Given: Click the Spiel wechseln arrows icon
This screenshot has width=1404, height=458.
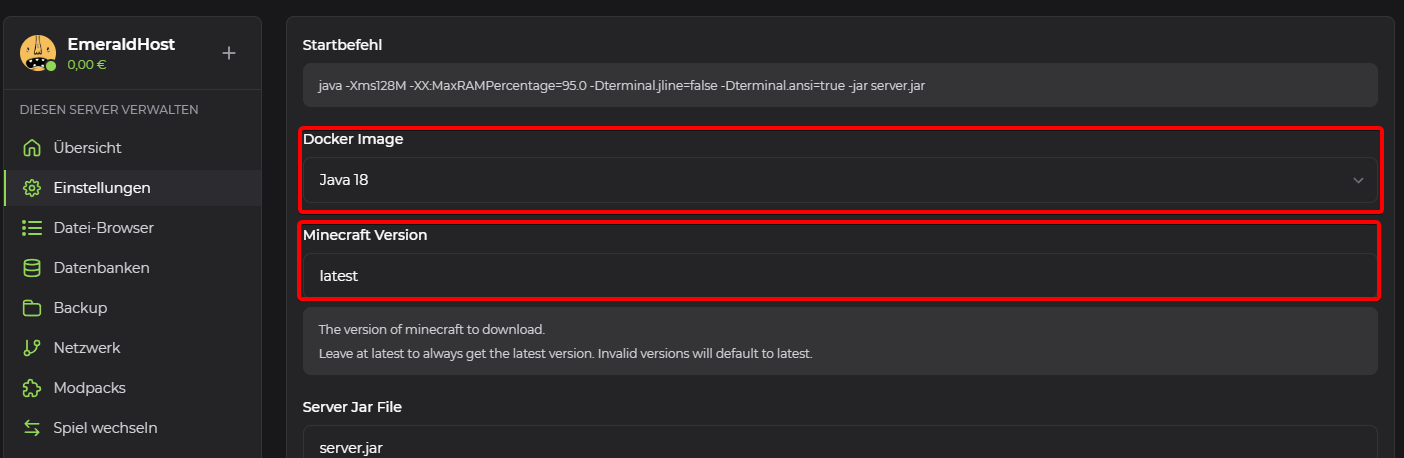Looking at the screenshot, I should pyautogui.click(x=32, y=428).
